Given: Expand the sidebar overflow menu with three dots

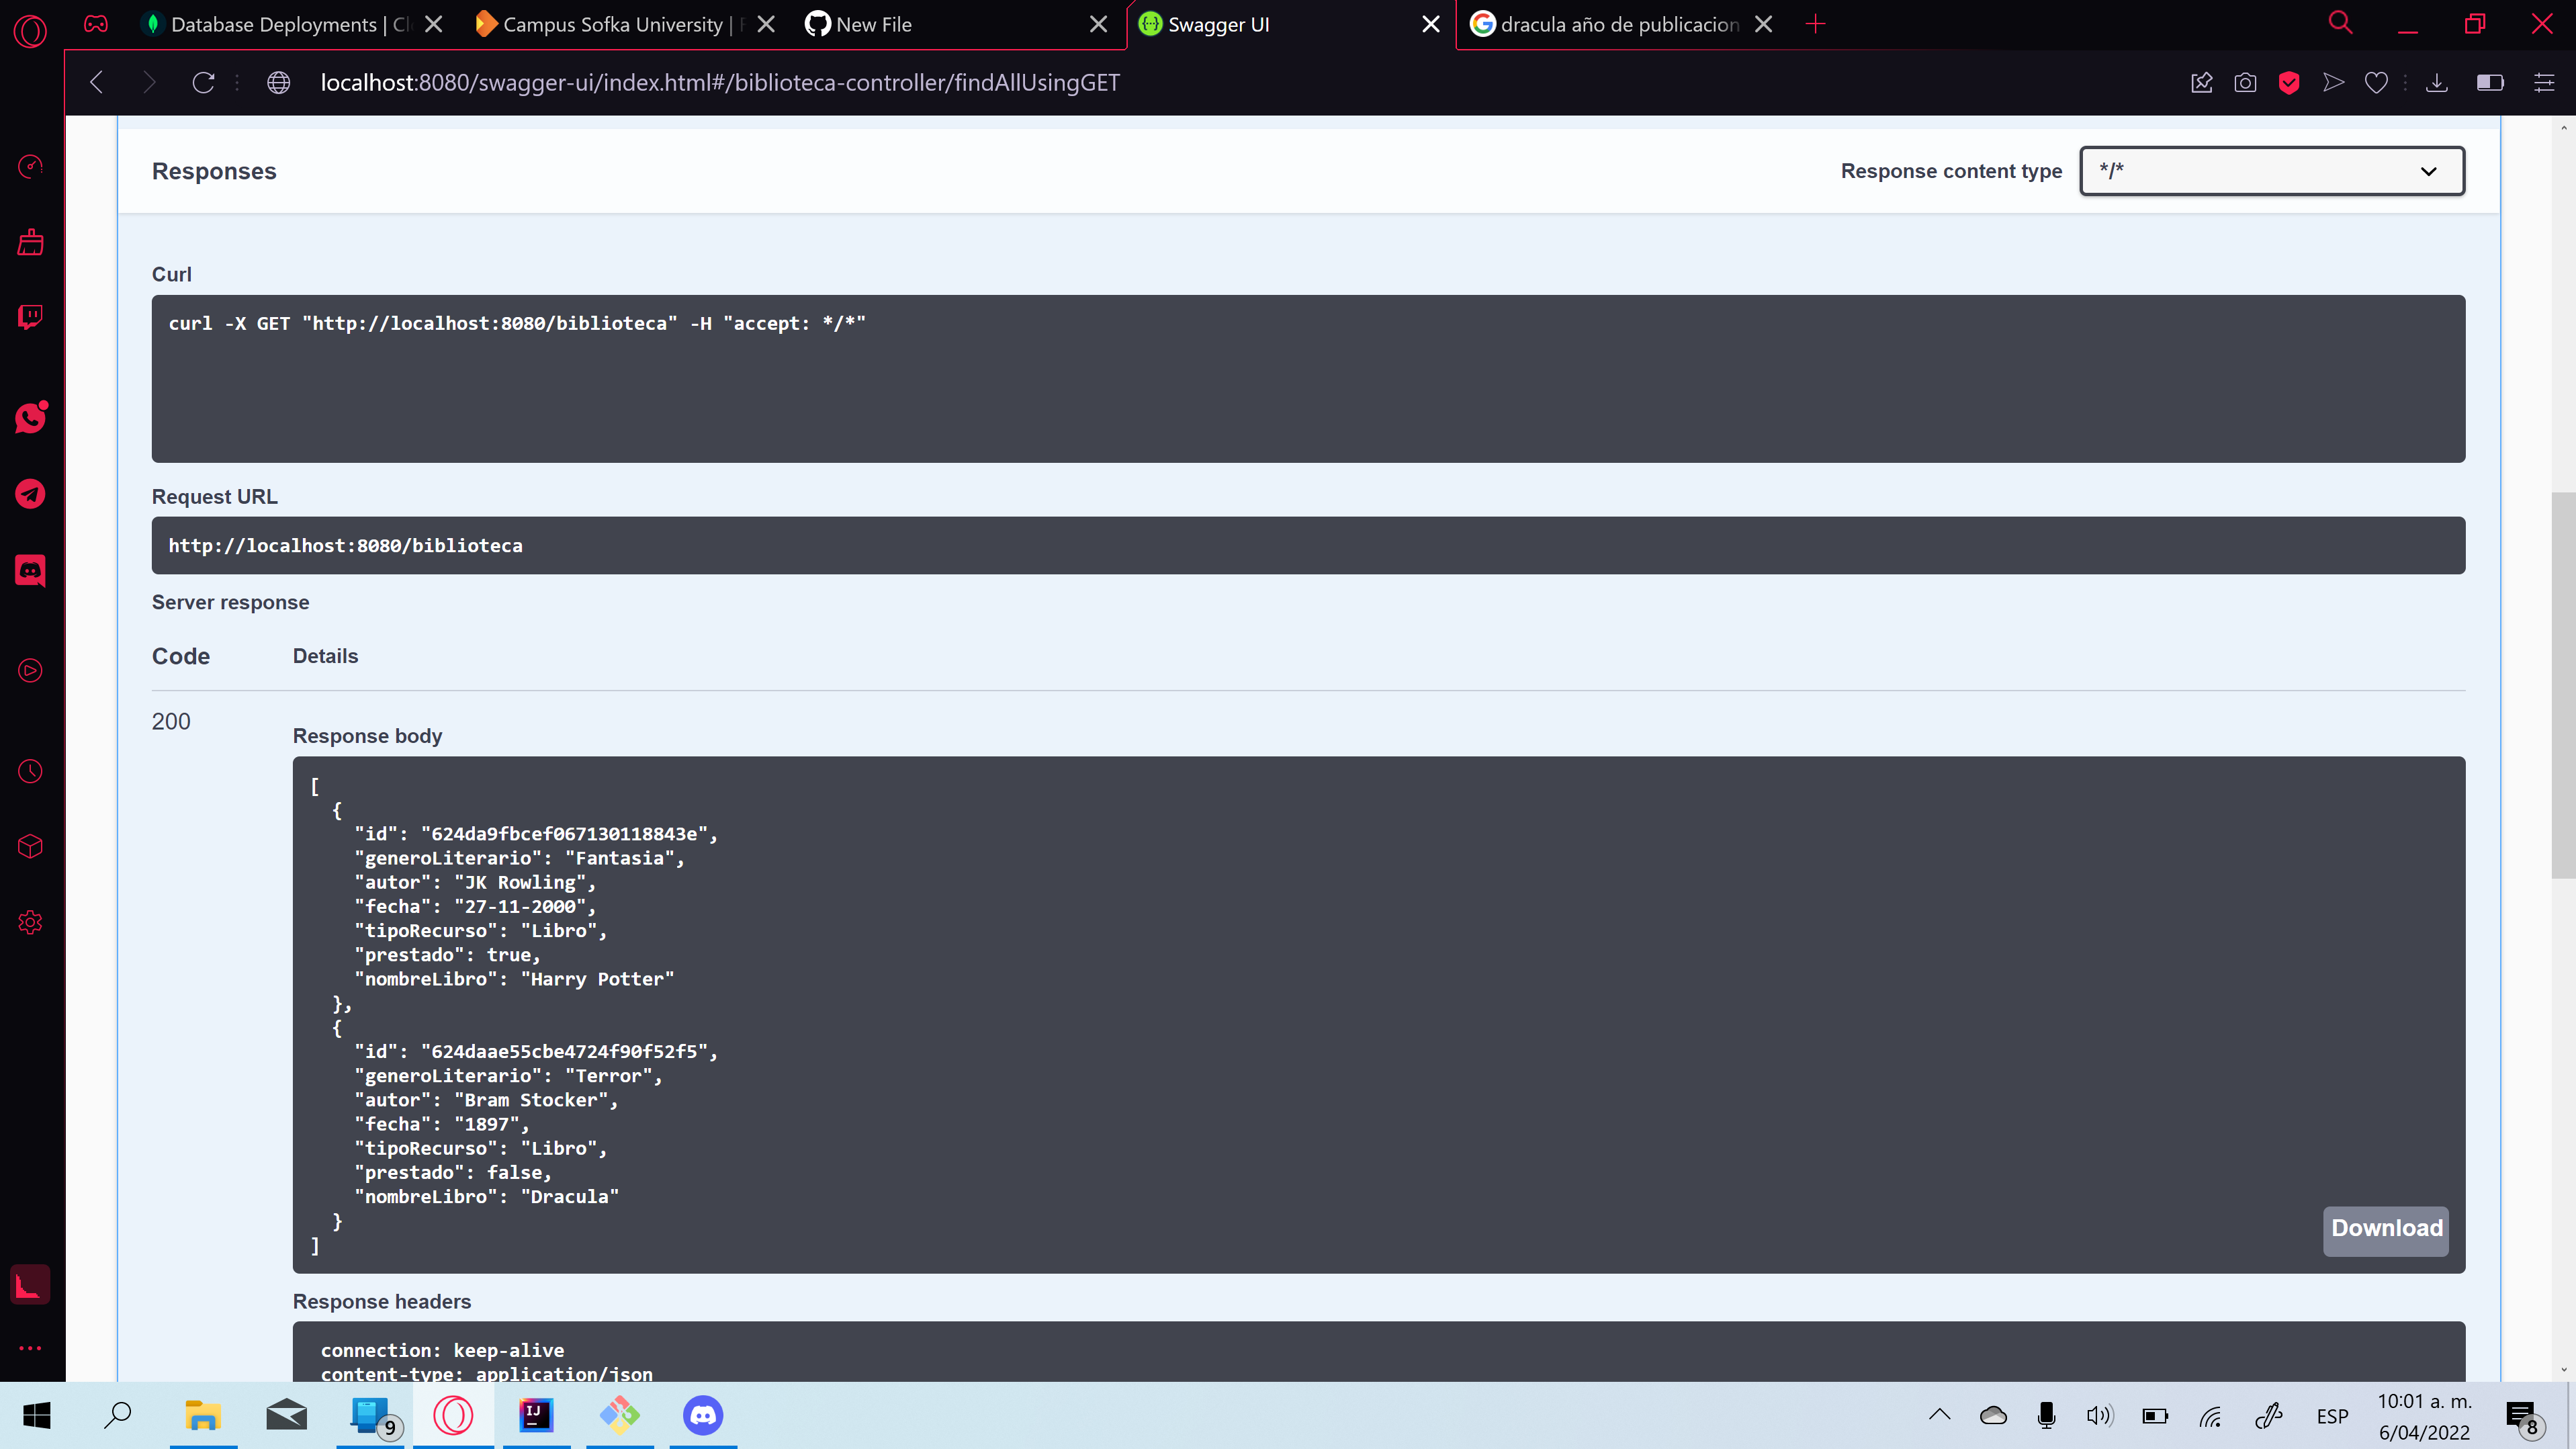Looking at the screenshot, I should pyautogui.click(x=30, y=1347).
